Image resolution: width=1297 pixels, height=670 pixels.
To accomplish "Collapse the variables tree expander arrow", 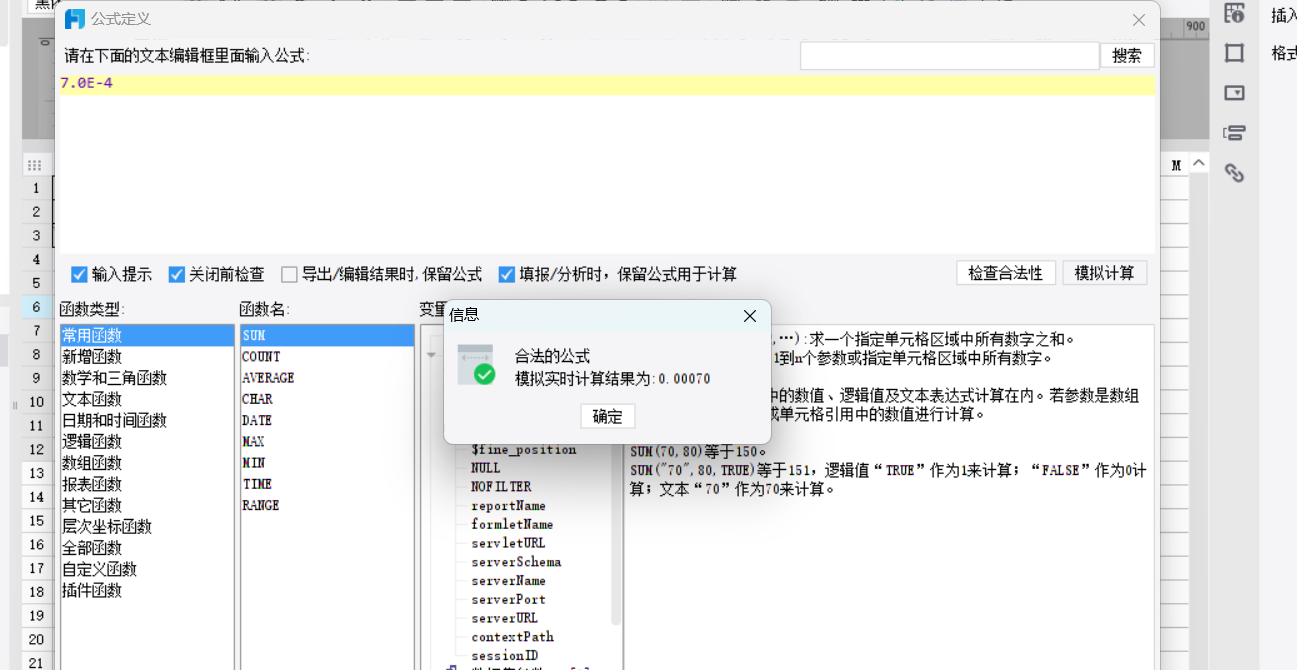I will point(432,355).
